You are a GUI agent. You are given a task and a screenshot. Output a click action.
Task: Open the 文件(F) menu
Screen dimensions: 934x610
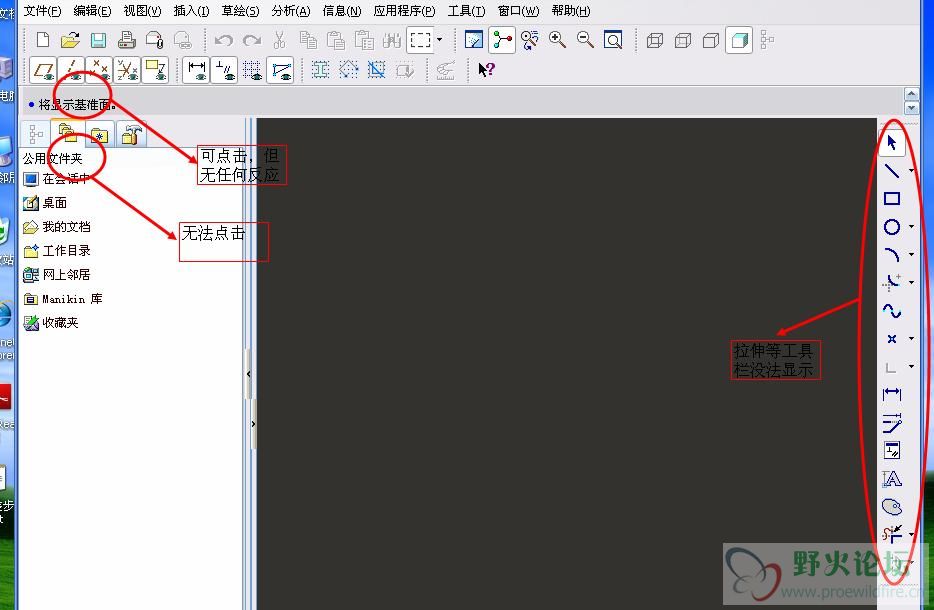pos(42,11)
